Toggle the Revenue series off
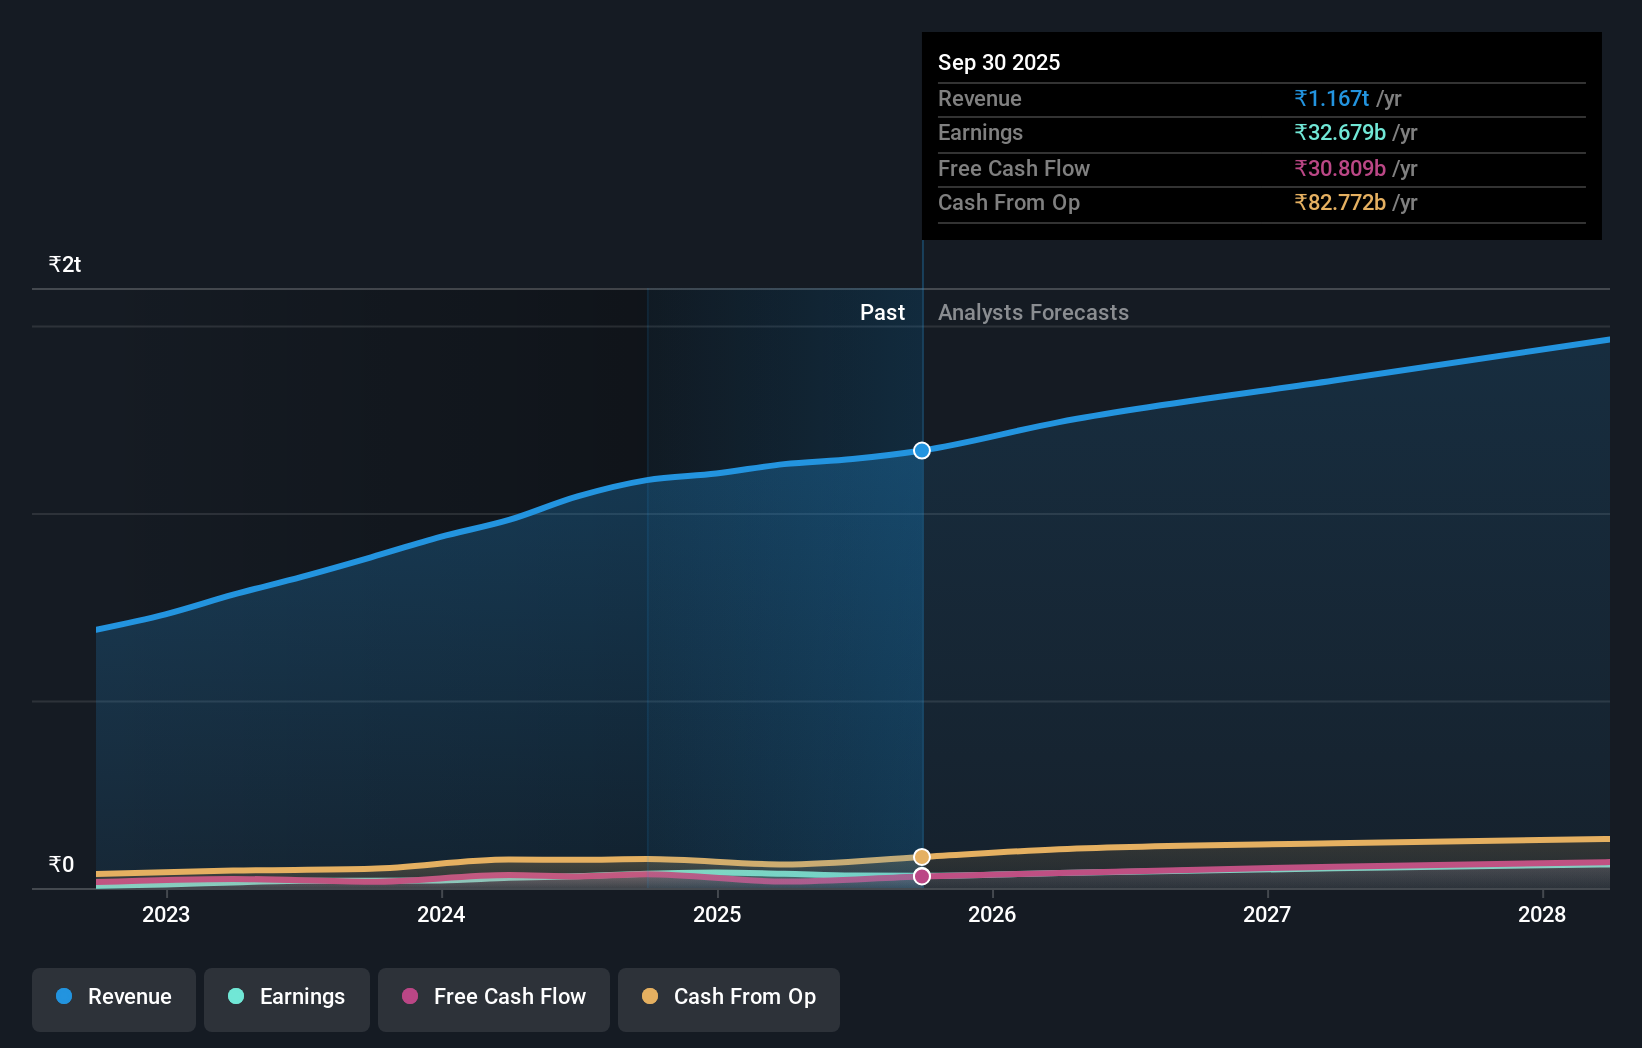The image size is (1642, 1048). click(113, 997)
